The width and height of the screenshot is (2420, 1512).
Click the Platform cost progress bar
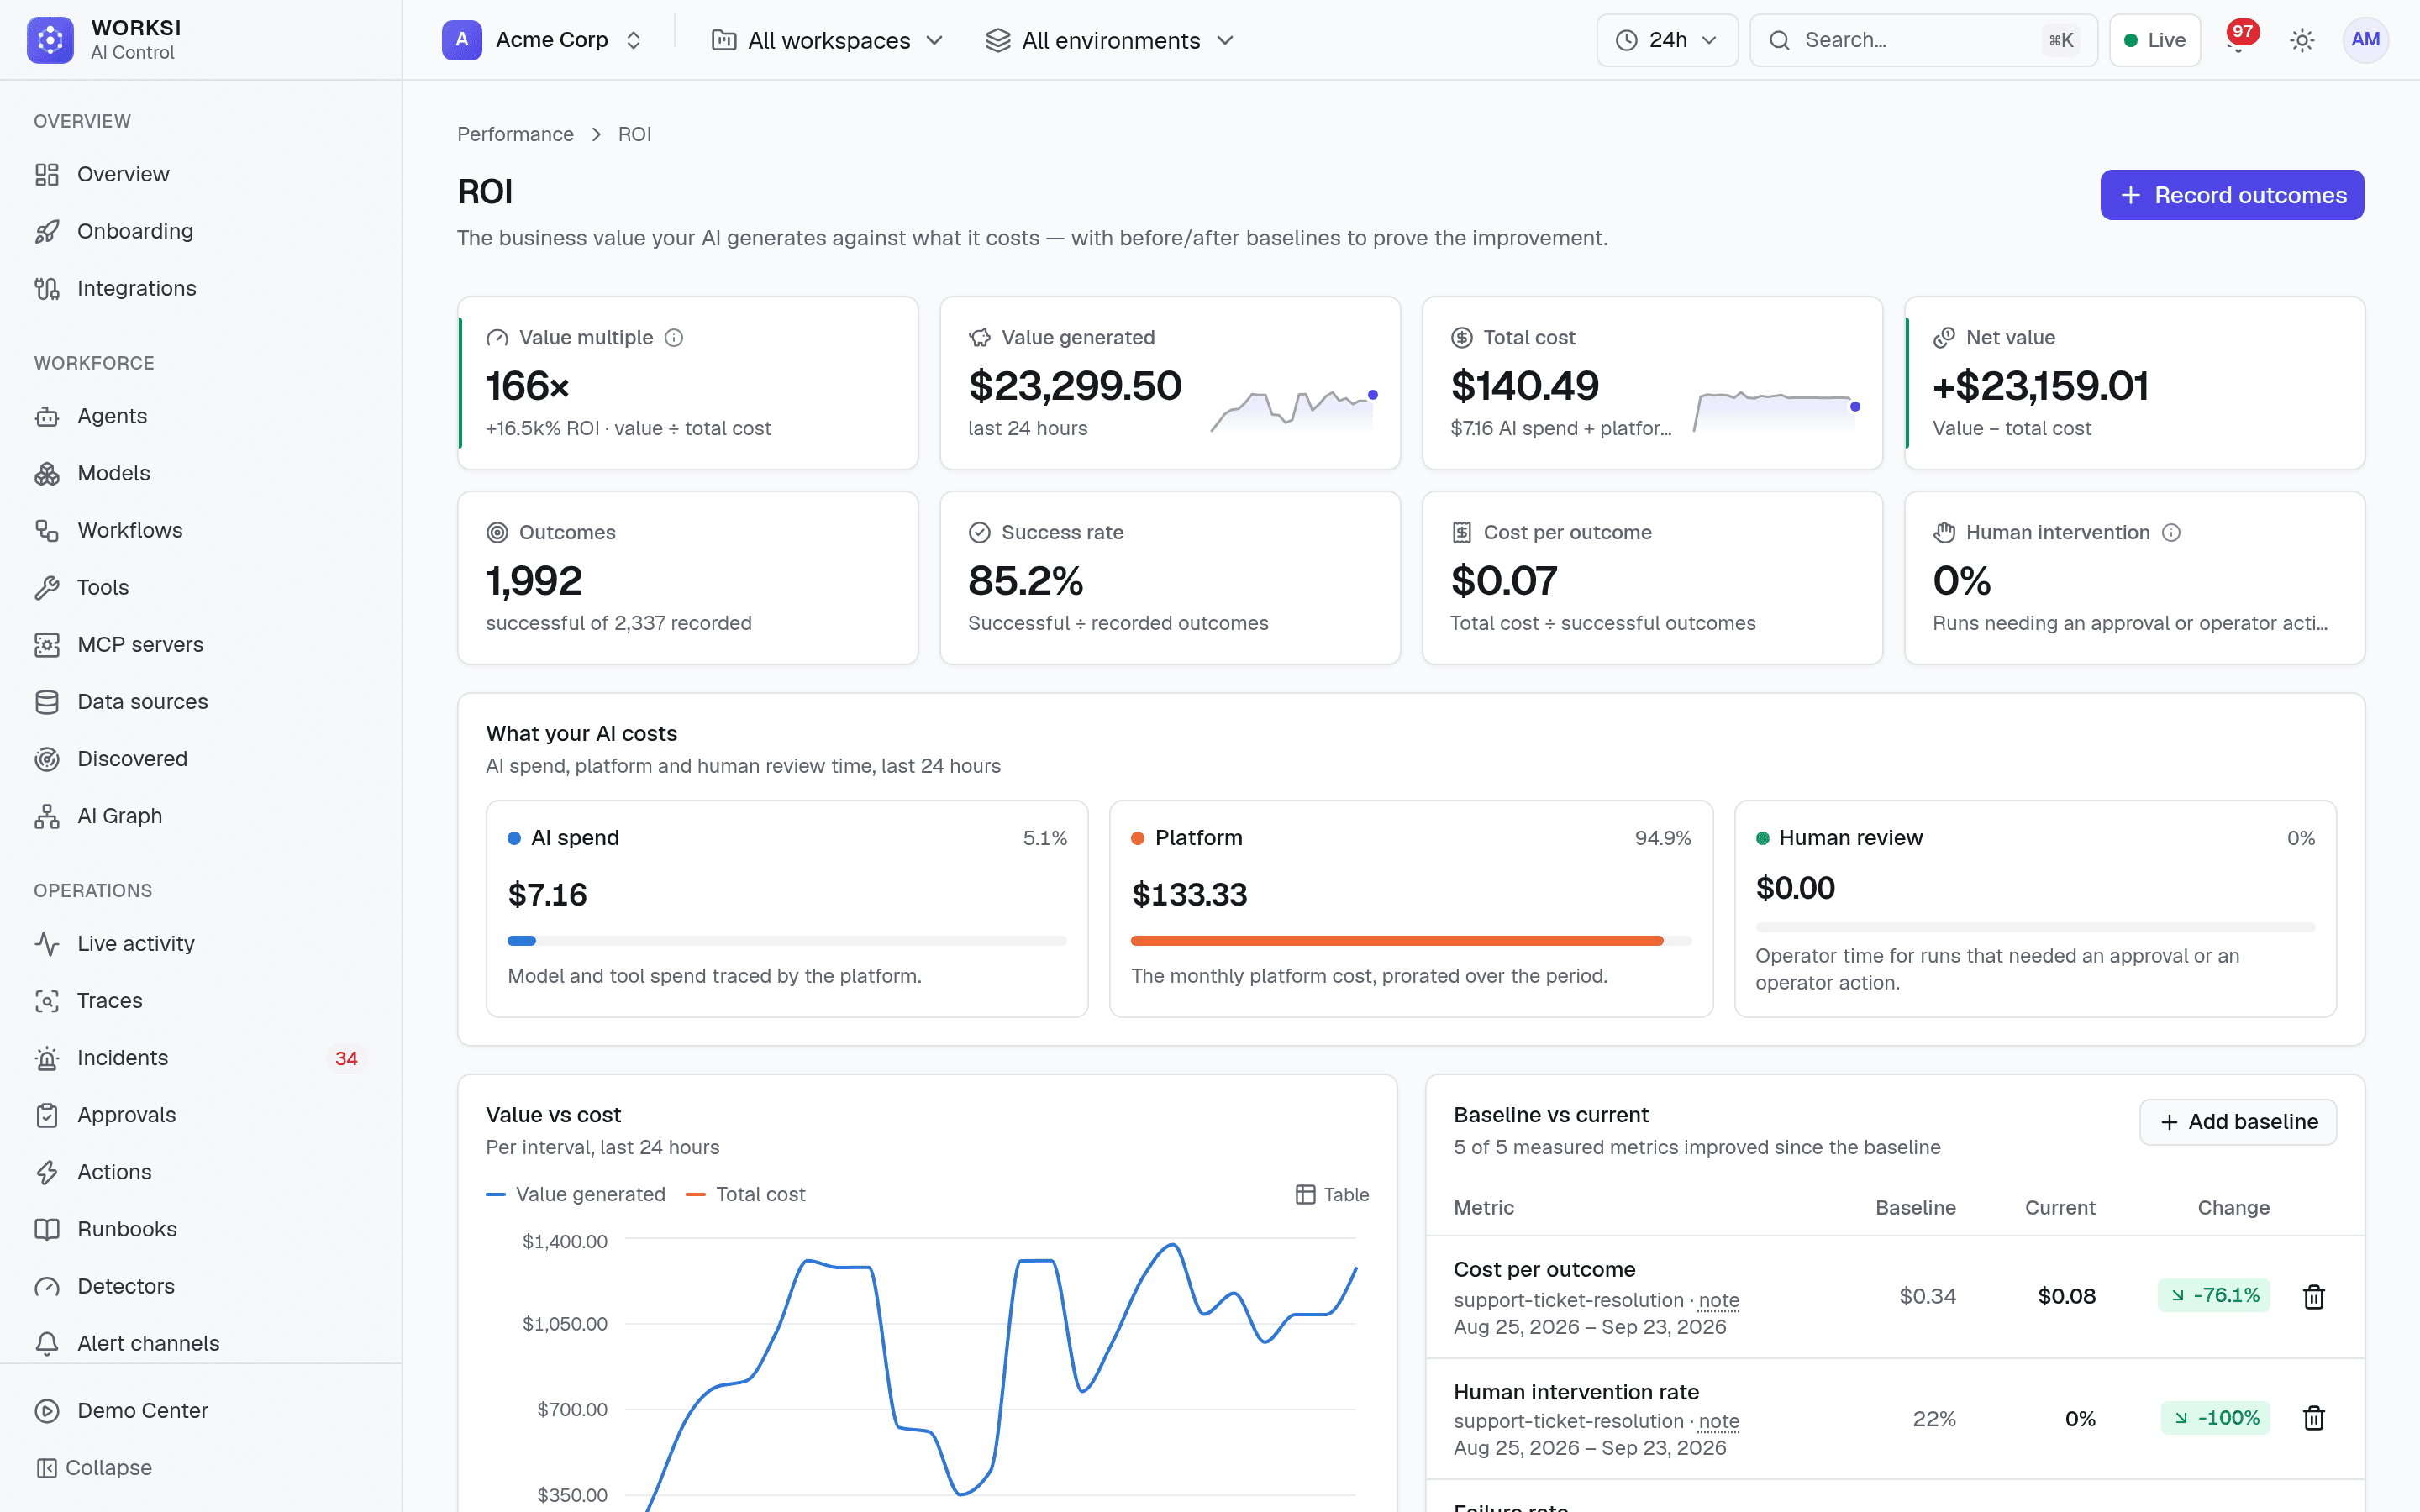(x=1411, y=941)
